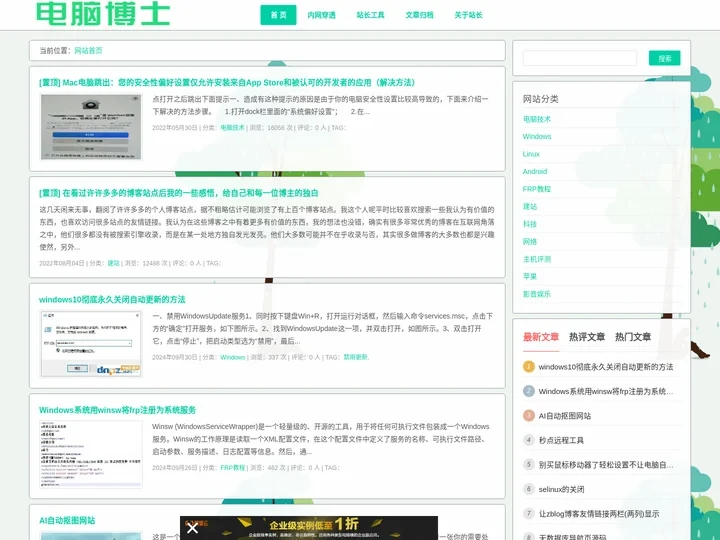The image size is (720, 540).
Task: Open ranked item 7 让zblog博客友情链接两栏显示
Action: click(x=599, y=514)
